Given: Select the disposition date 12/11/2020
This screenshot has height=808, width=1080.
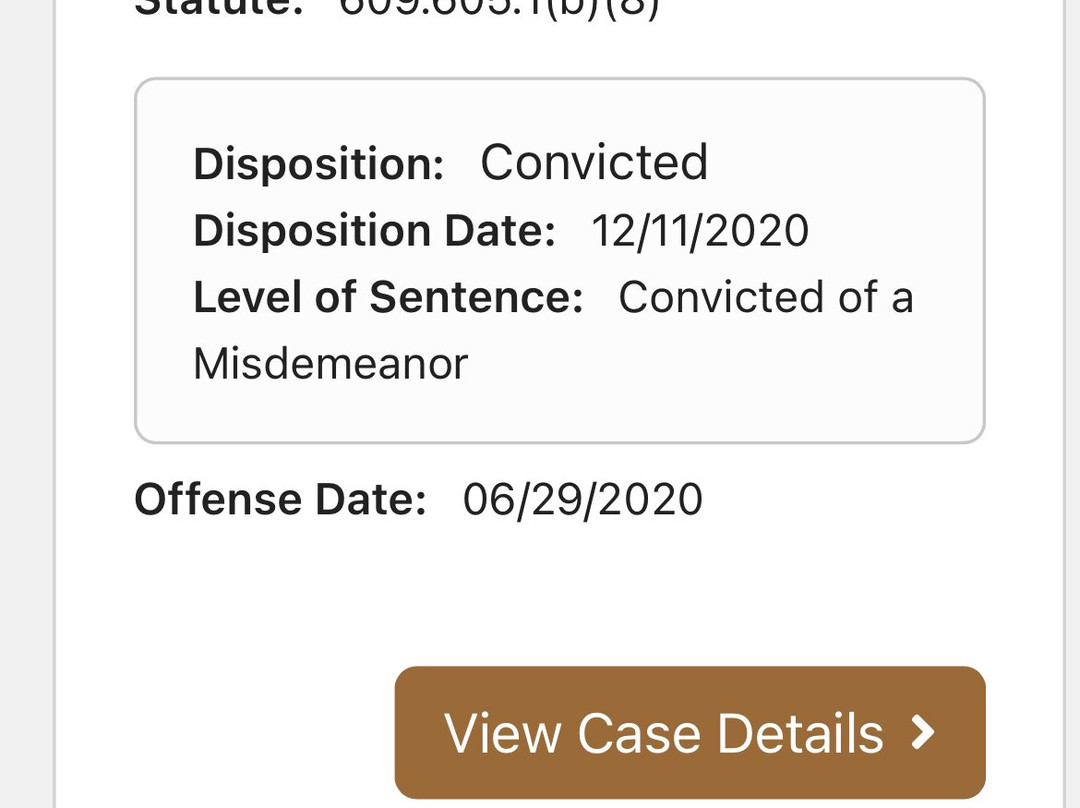Looking at the screenshot, I should tap(700, 231).
